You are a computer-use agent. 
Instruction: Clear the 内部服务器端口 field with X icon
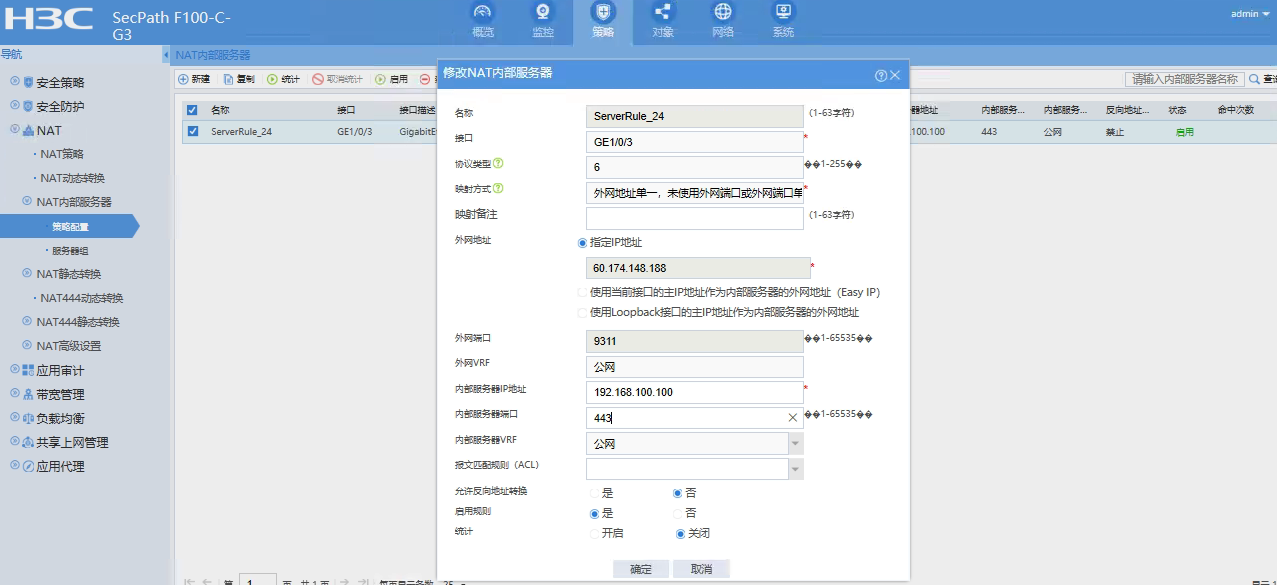tap(793, 418)
